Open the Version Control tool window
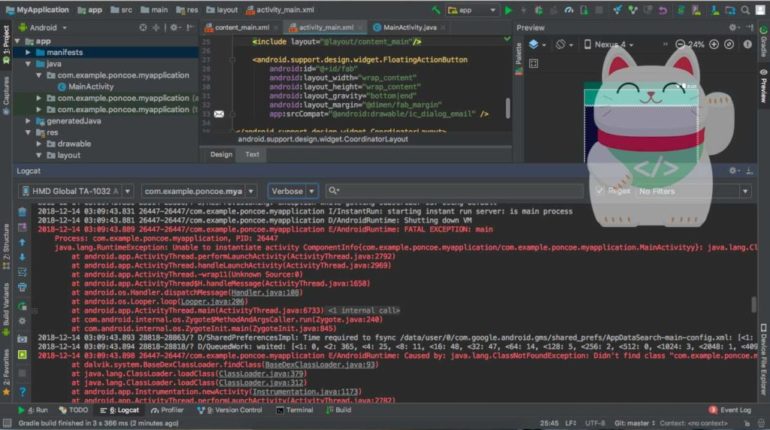Screen dimensions: 770x430 click(x=233, y=410)
